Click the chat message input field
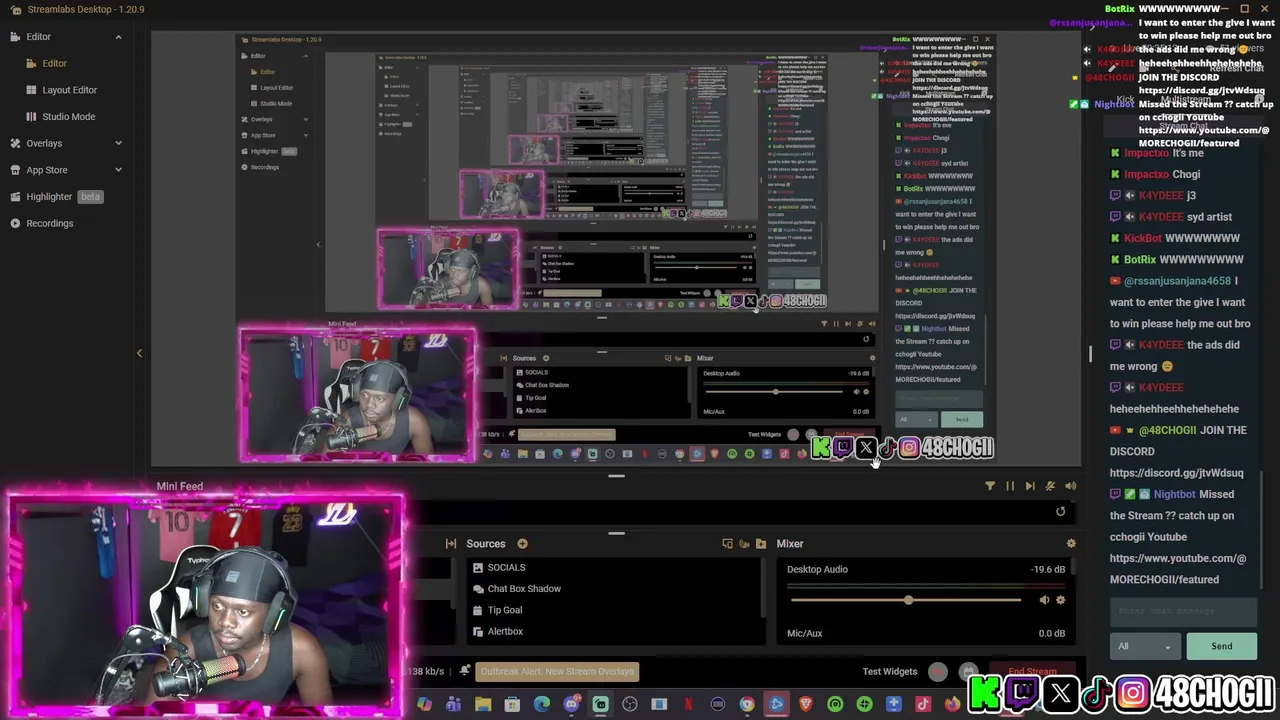The height and width of the screenshot is (720, 1280). point(1183,611)
